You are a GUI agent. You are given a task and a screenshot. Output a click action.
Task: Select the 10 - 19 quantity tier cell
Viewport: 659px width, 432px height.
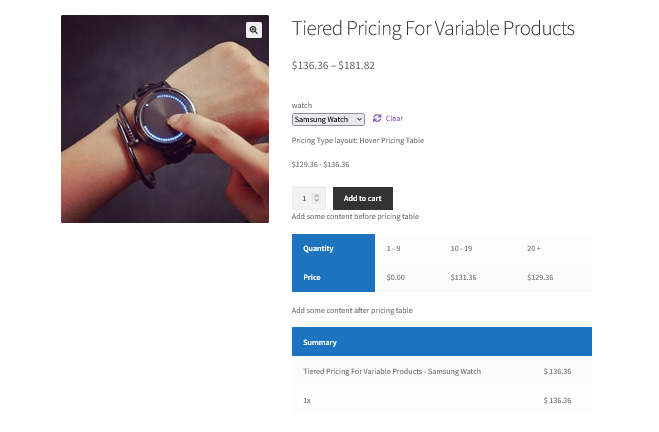point(461,248)
